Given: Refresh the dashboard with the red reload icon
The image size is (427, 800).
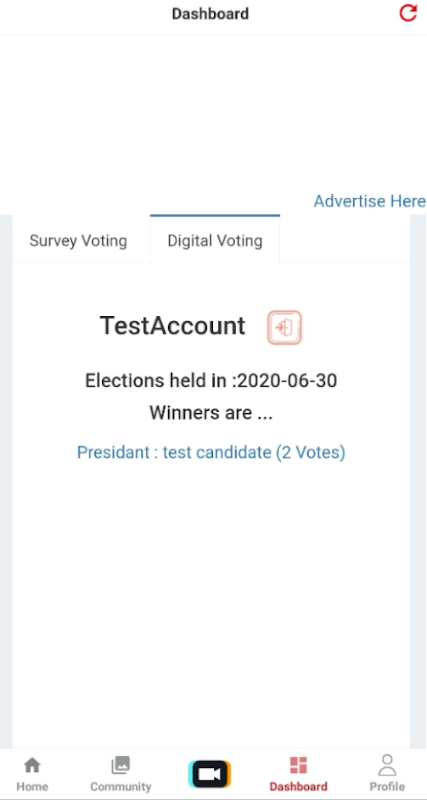Looking at the screenshot, I should (x=408, y=13).
